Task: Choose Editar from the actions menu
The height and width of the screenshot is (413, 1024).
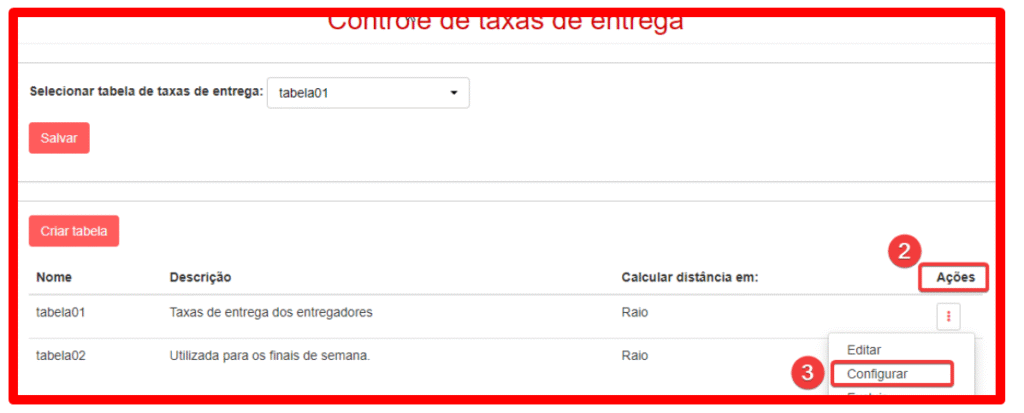Action: pyautogui.click(x=864, y=350)
